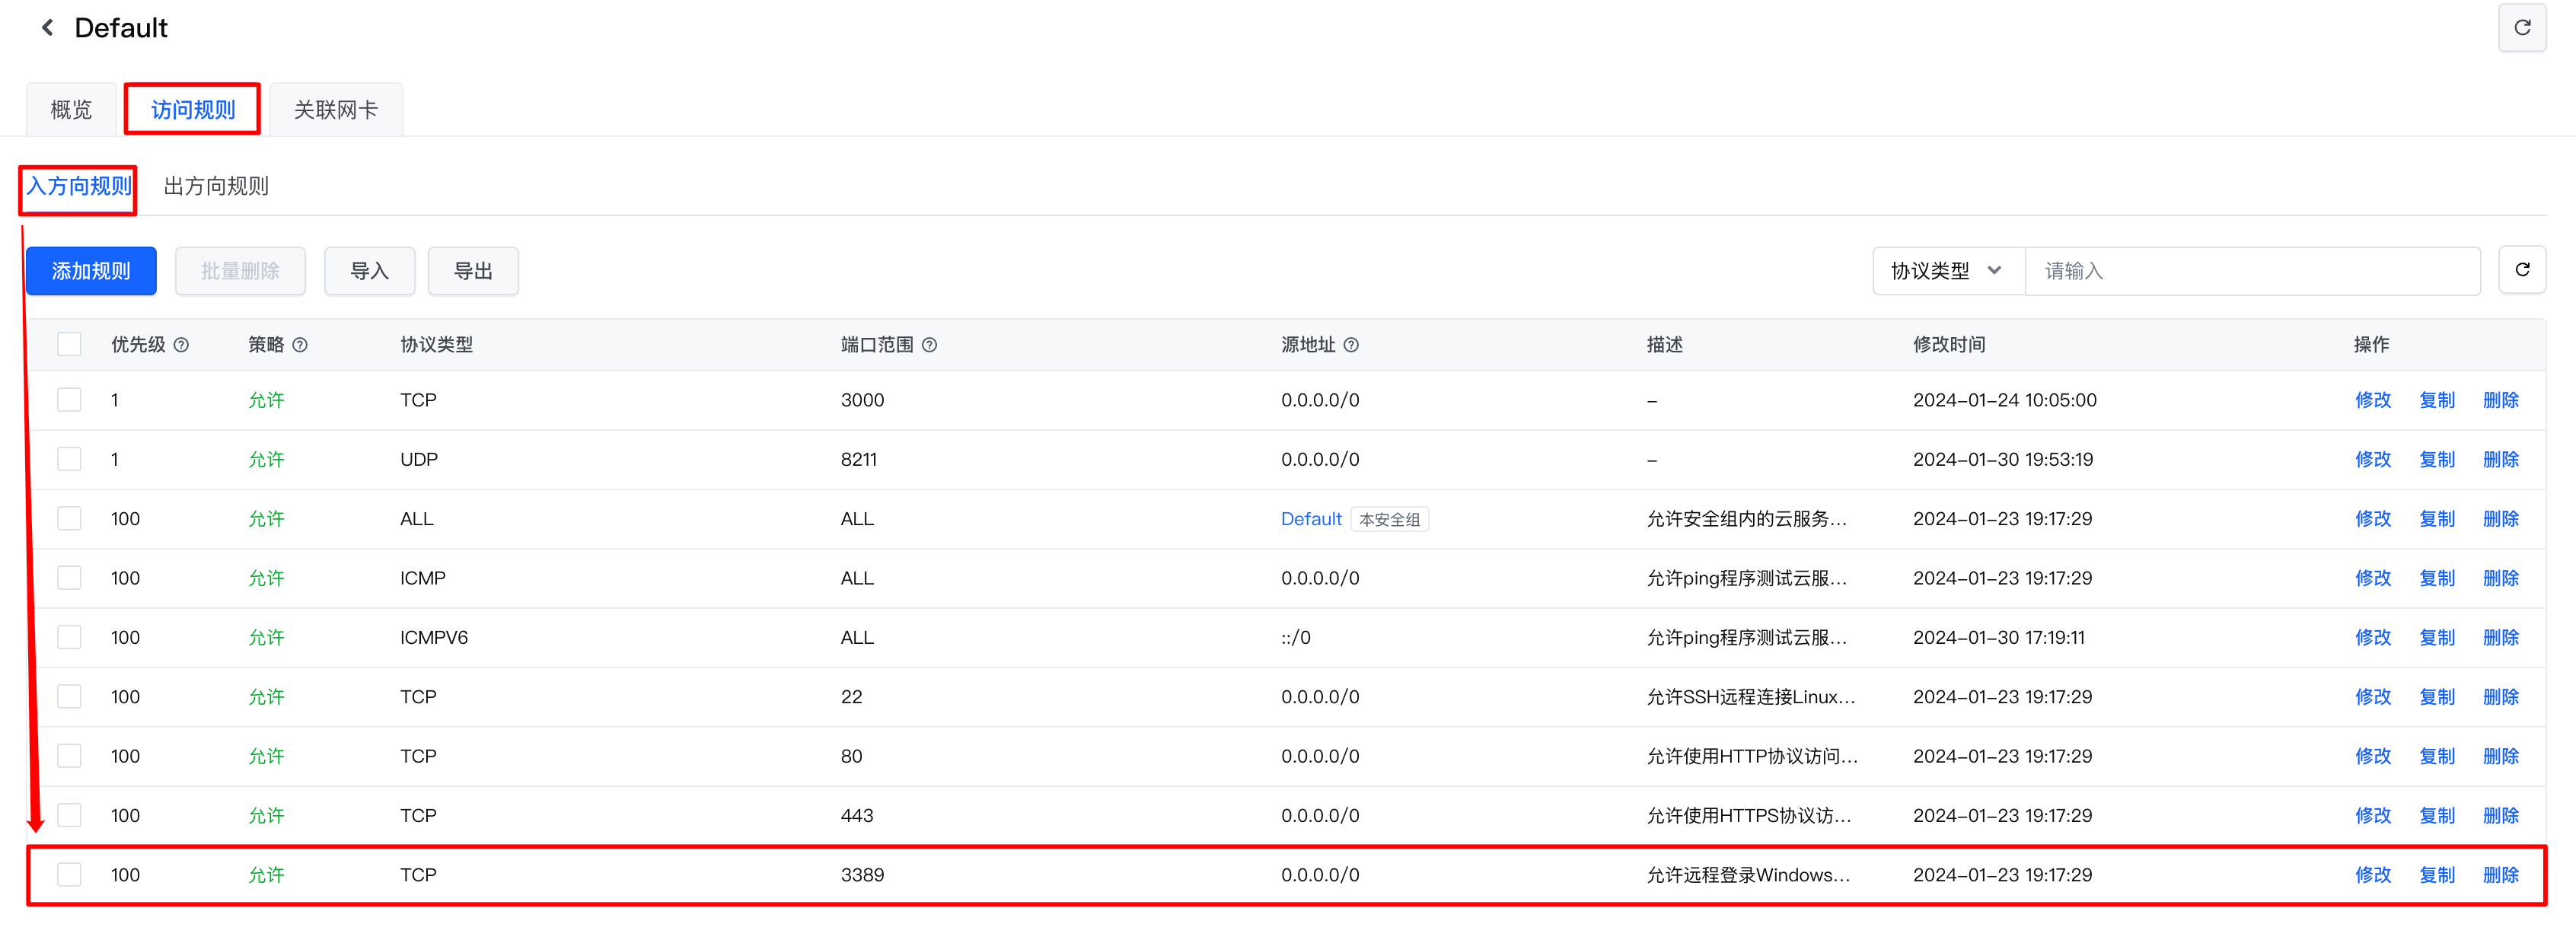Open the 协议类型 filter dropdown

coord(1945,271)
